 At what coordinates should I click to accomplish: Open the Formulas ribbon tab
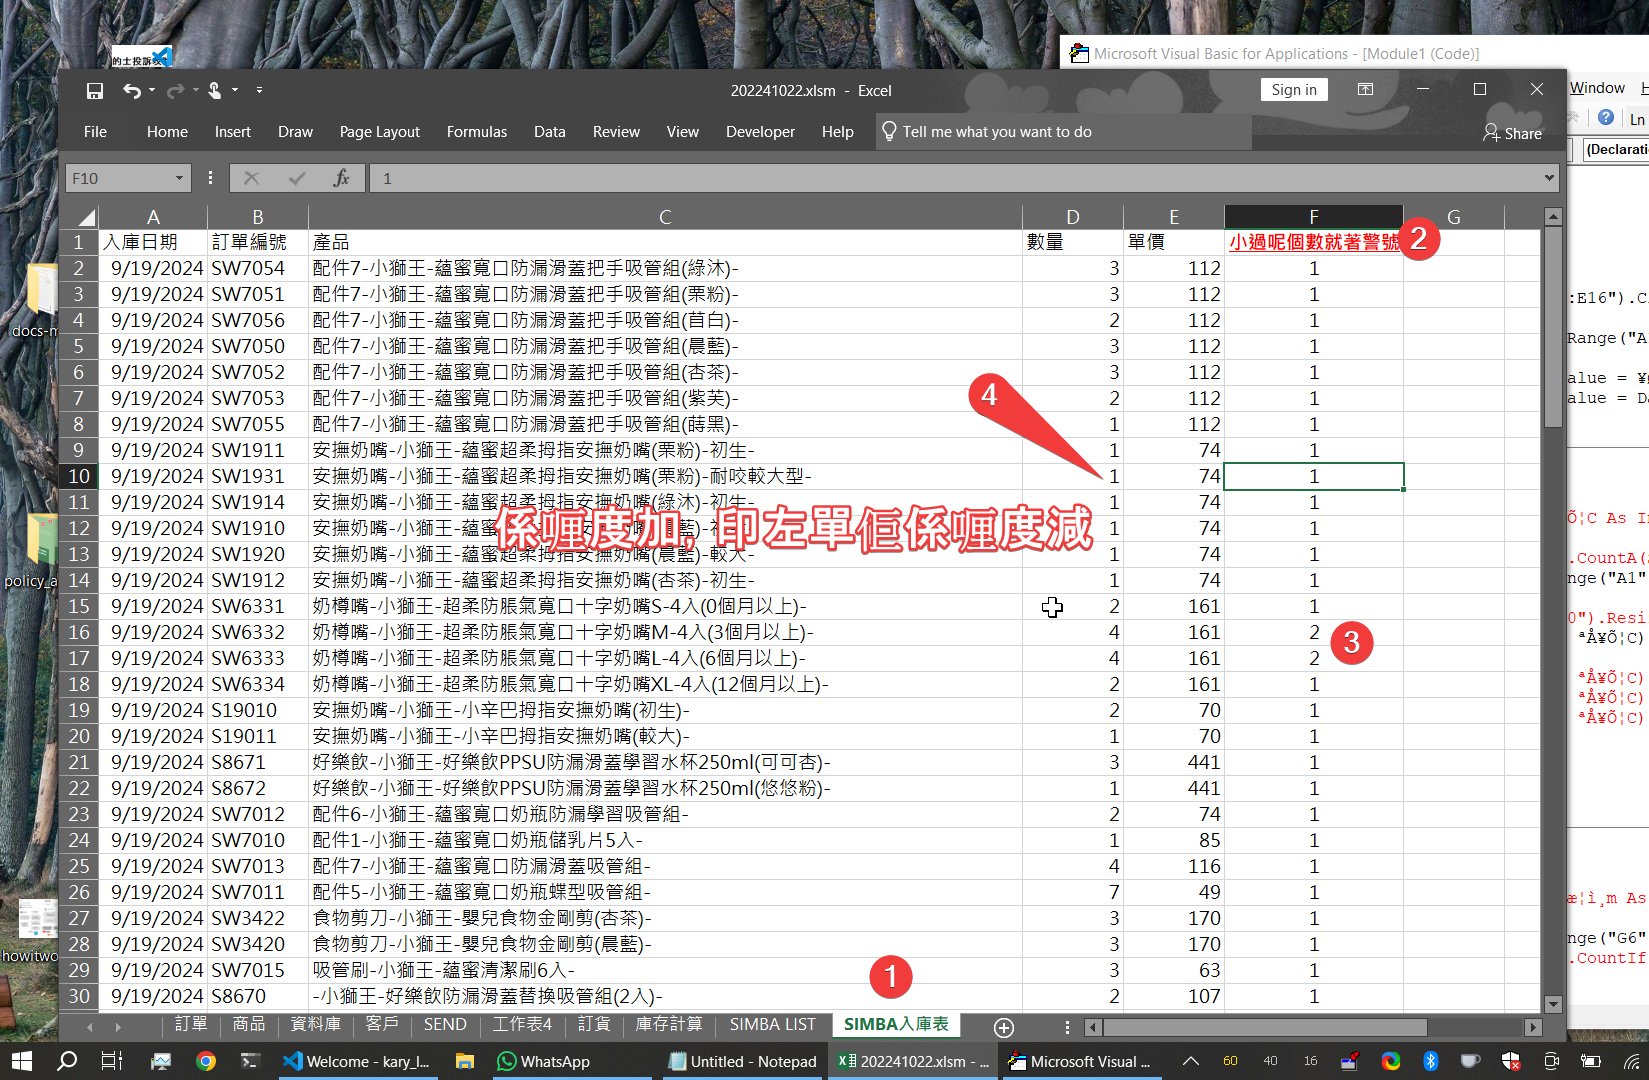click(x=476, y=132)
